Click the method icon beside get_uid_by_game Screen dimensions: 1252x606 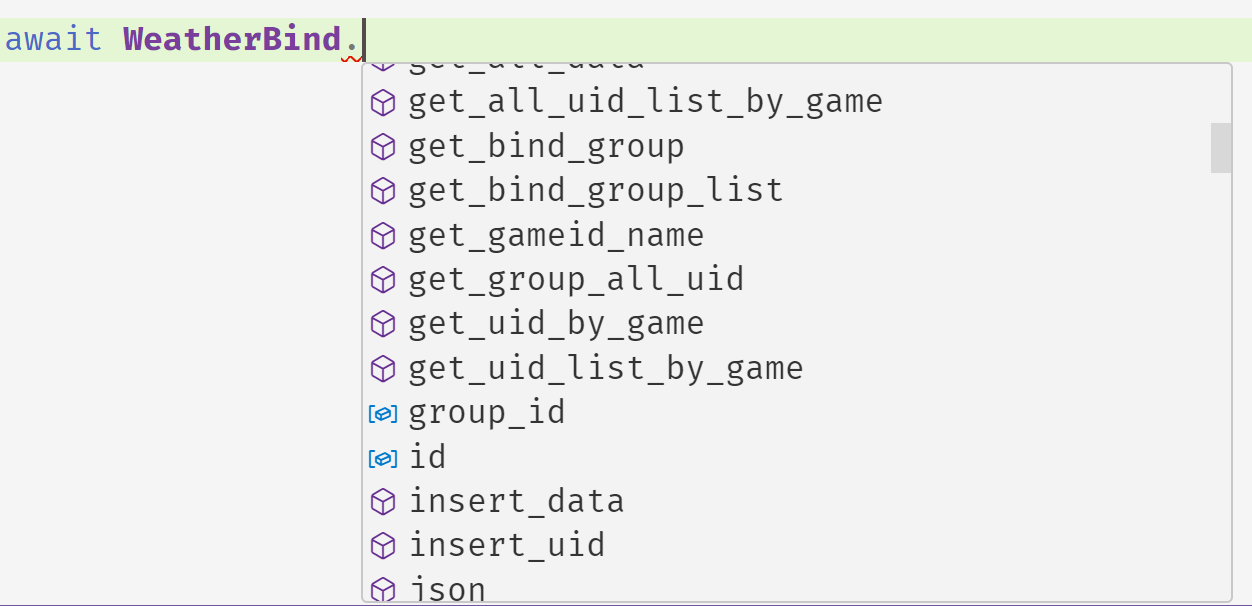(x=383, y=324)
